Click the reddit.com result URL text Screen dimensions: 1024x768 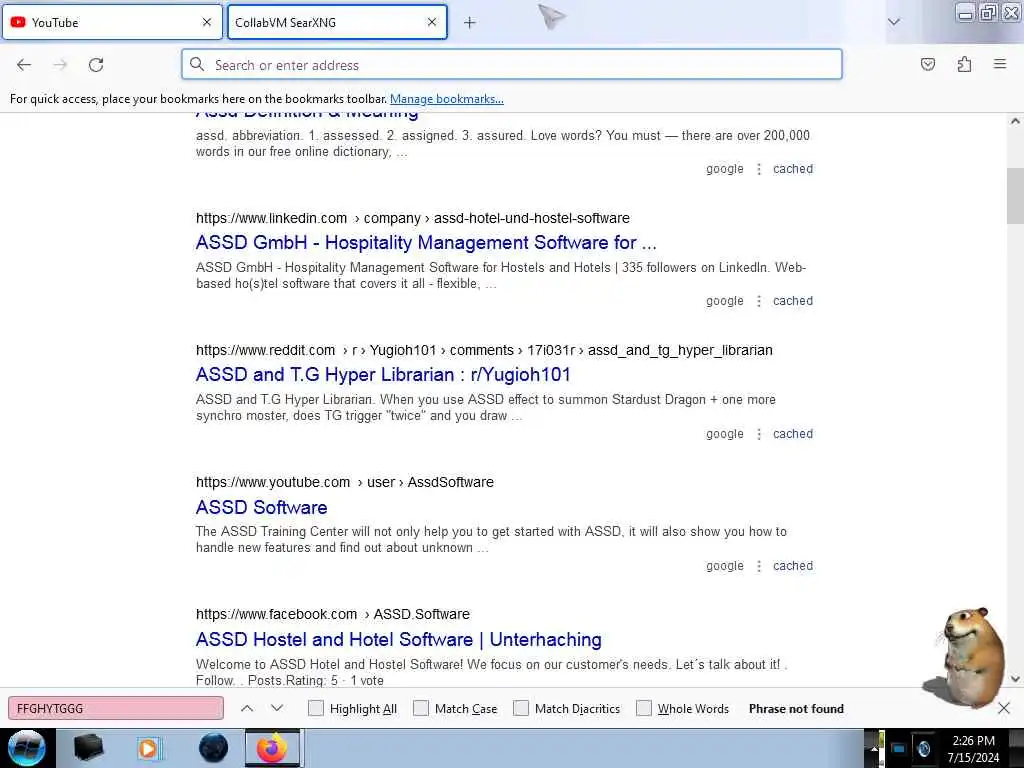click(x=484, y=351)
